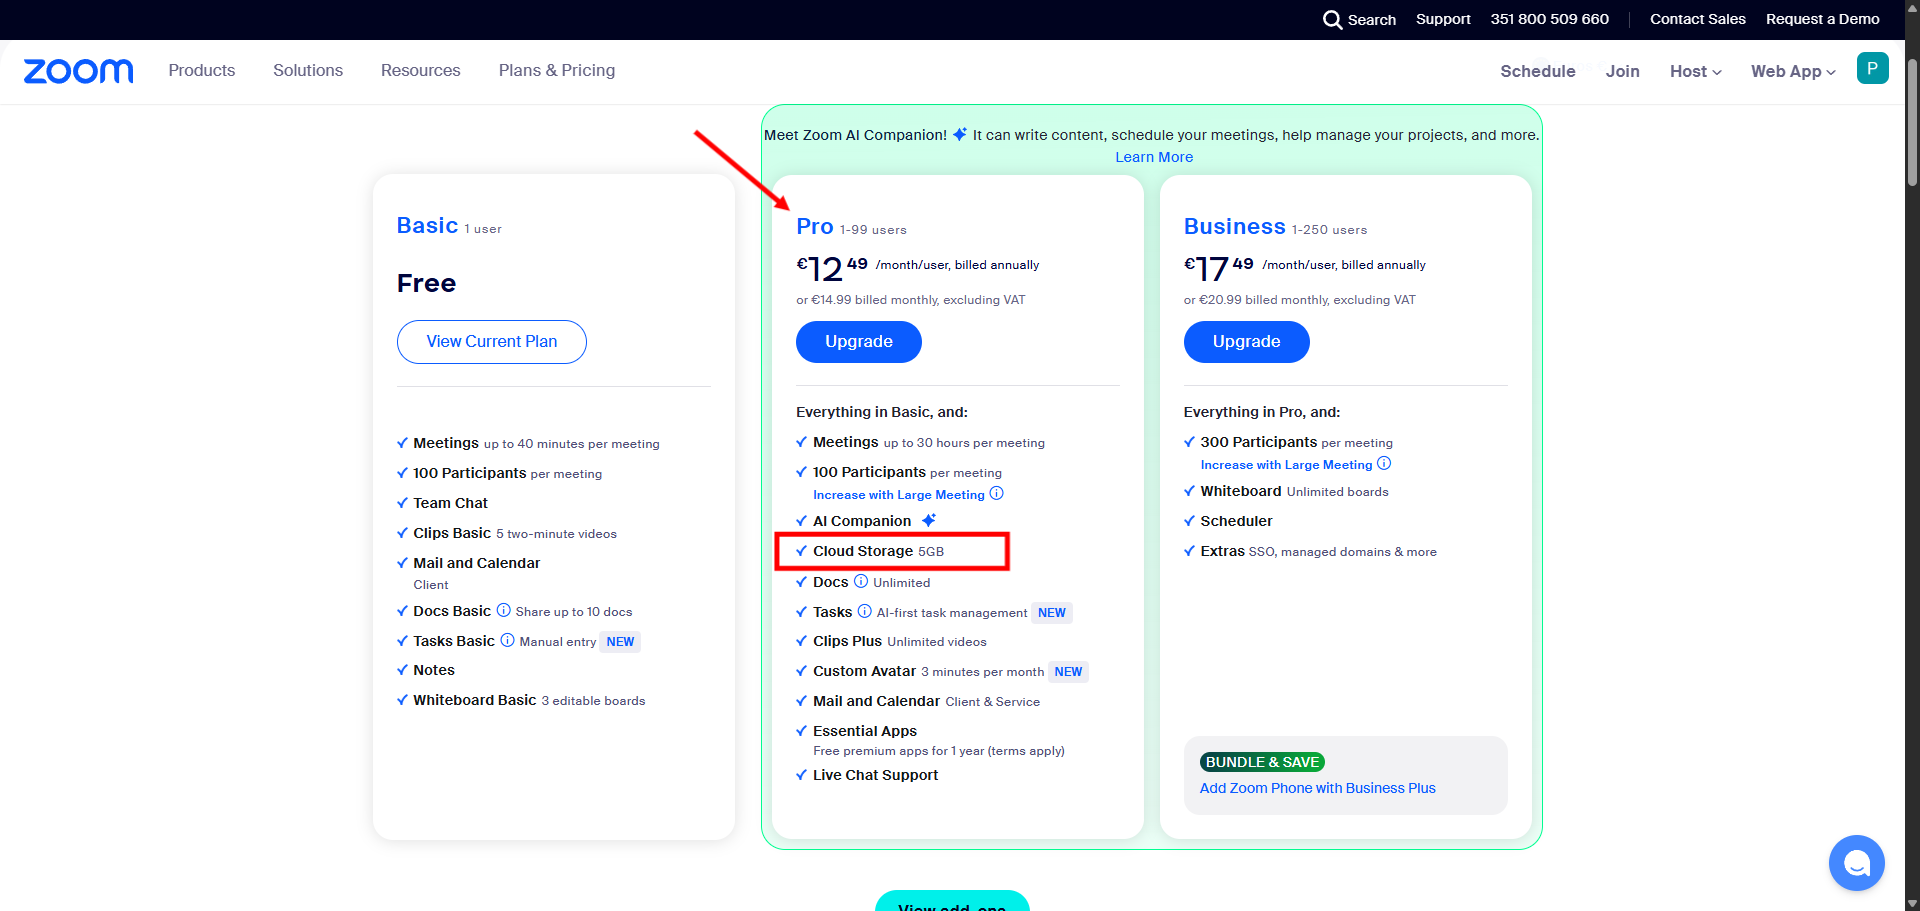Screen dimensions: 1920x911
Task: Click Schedule in the header
Action: (1537, 71)
